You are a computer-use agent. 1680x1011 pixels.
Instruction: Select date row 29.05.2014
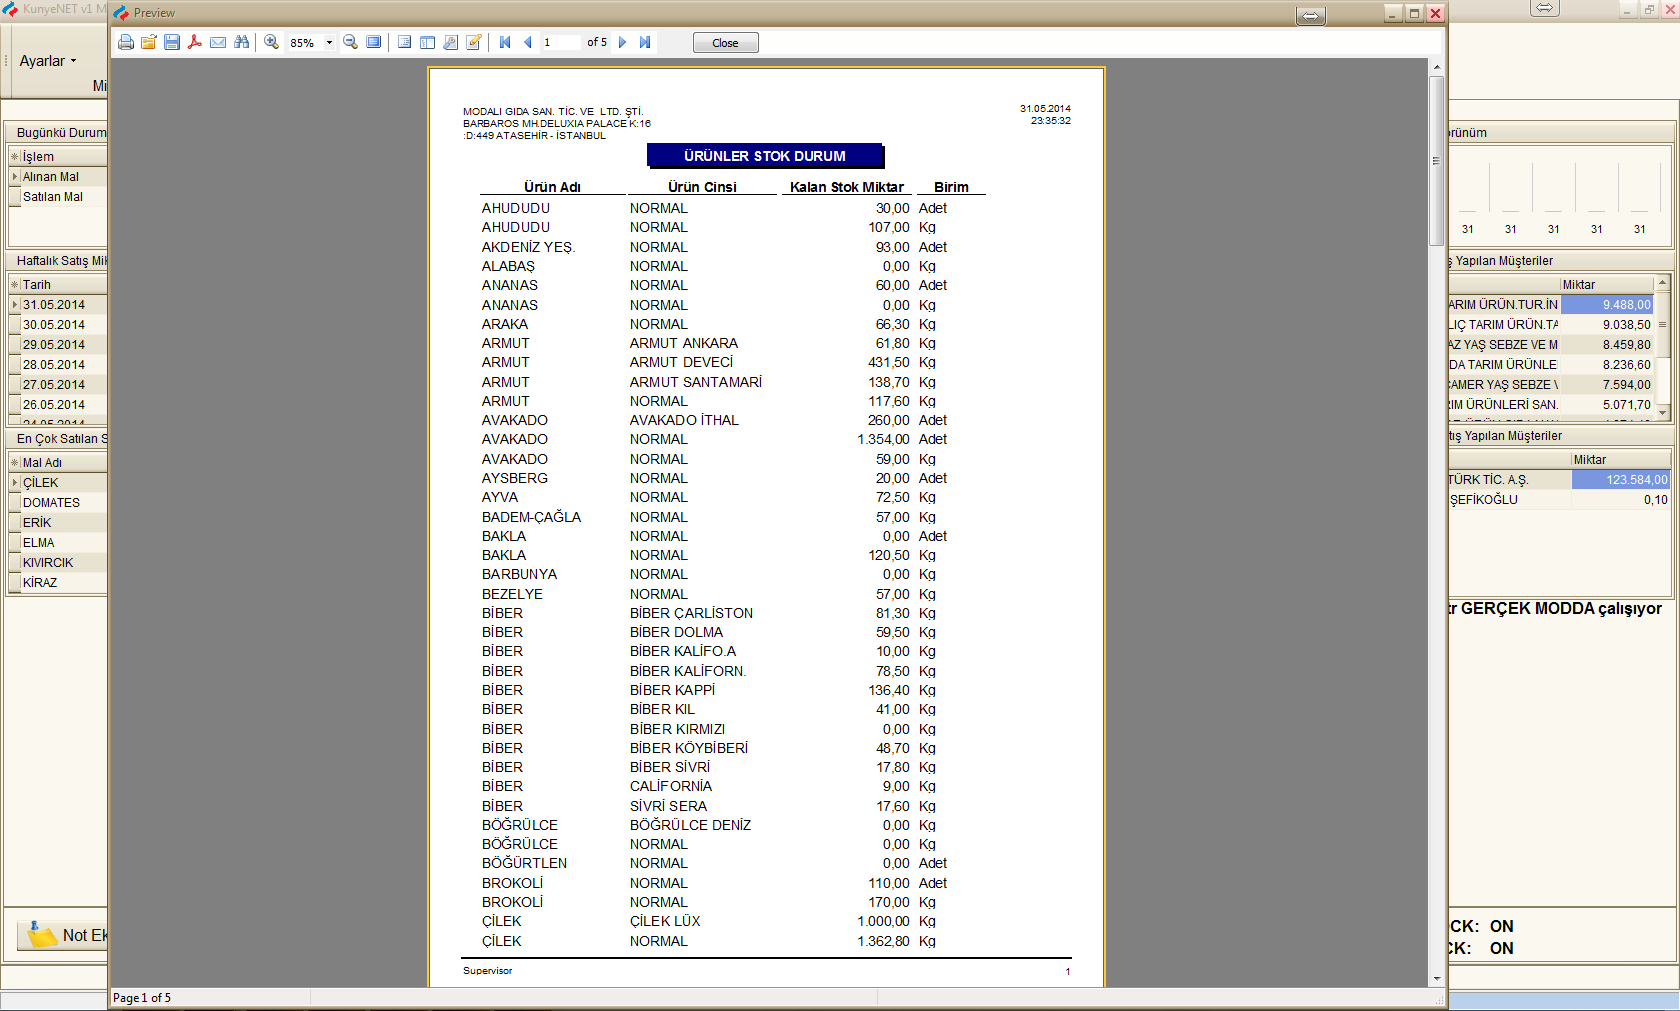(58, 345)
